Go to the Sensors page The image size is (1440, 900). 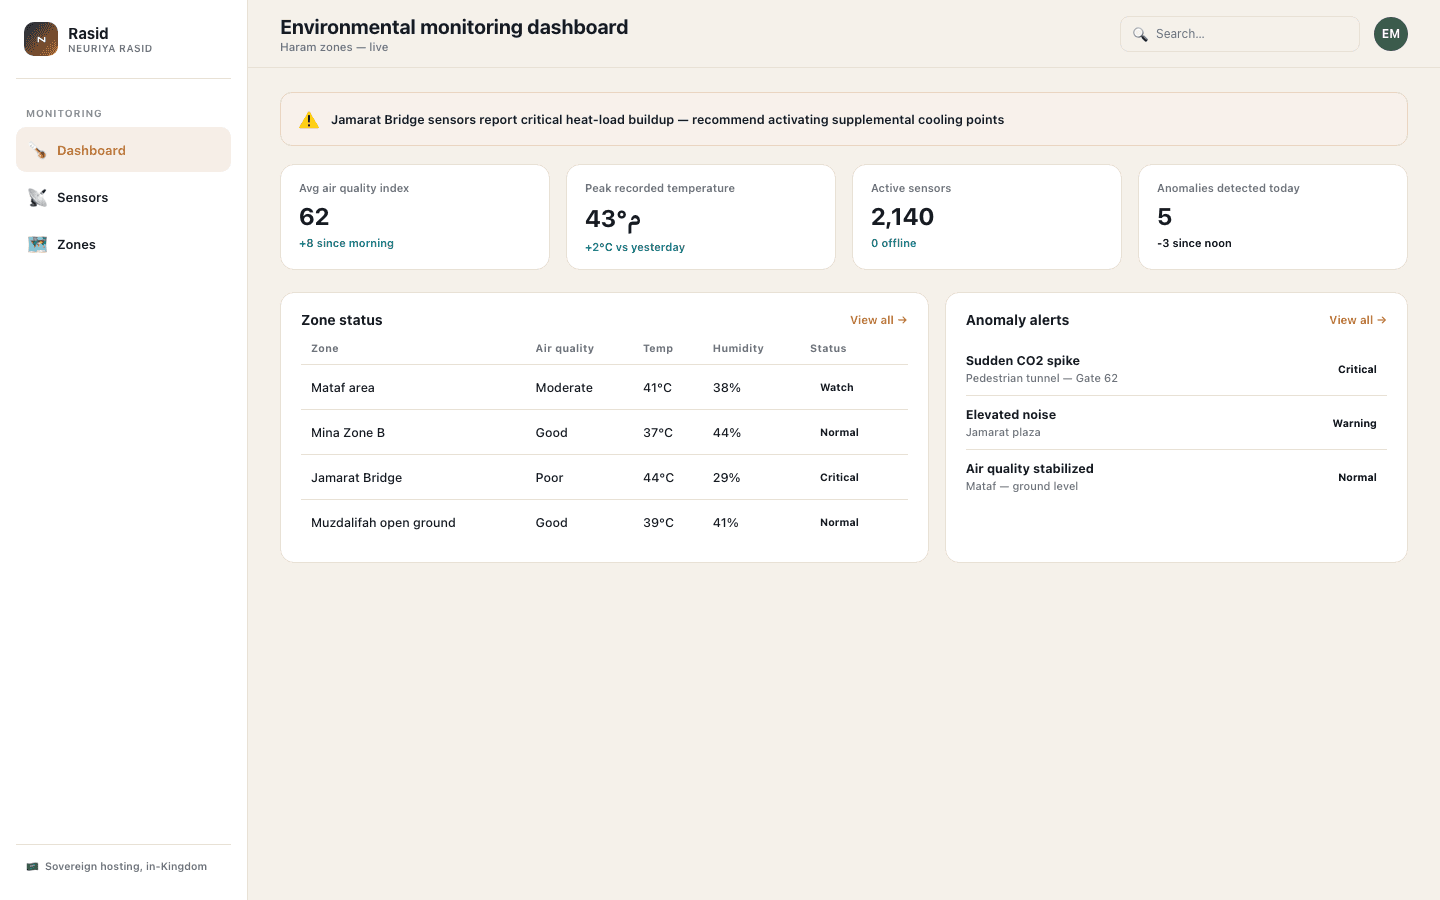pos(124,197)
